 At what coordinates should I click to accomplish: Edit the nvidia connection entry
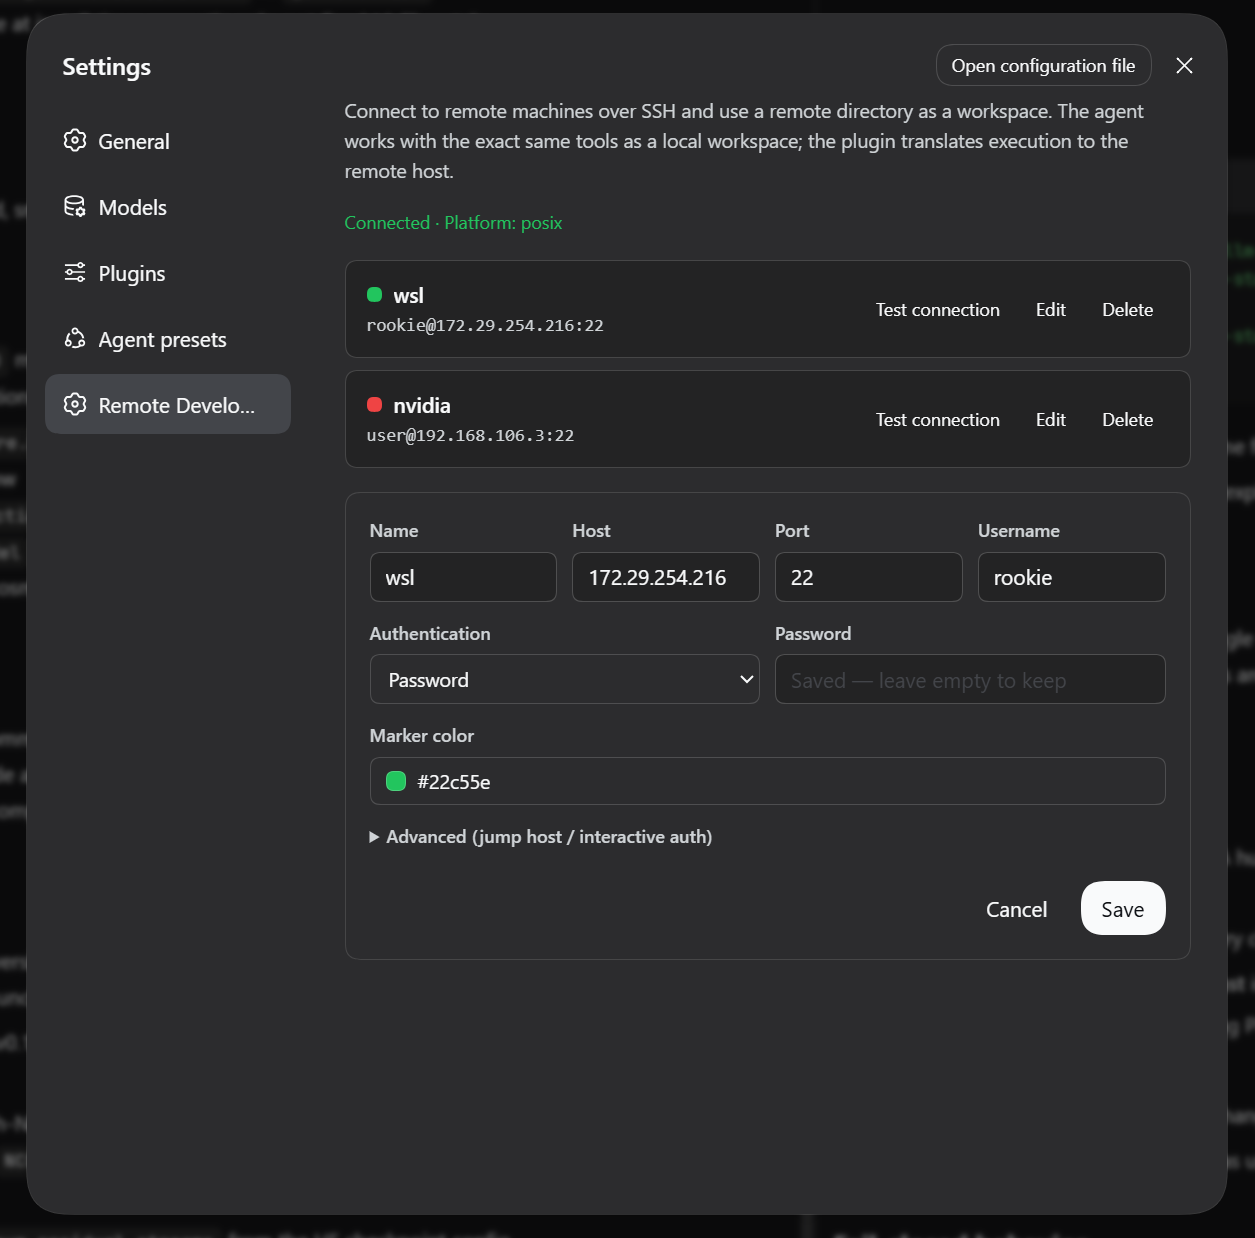pos(1050,420)
